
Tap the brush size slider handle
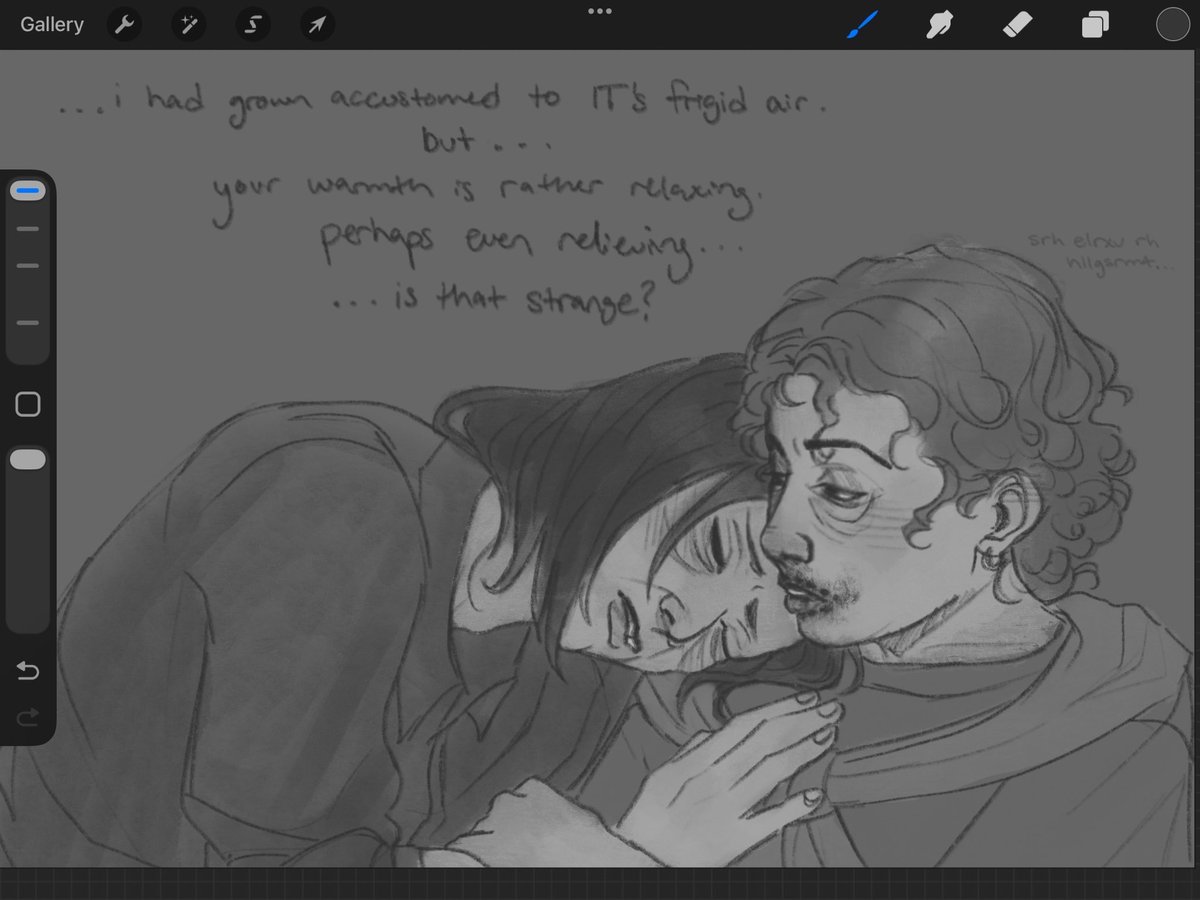click(x=28, y=190)
